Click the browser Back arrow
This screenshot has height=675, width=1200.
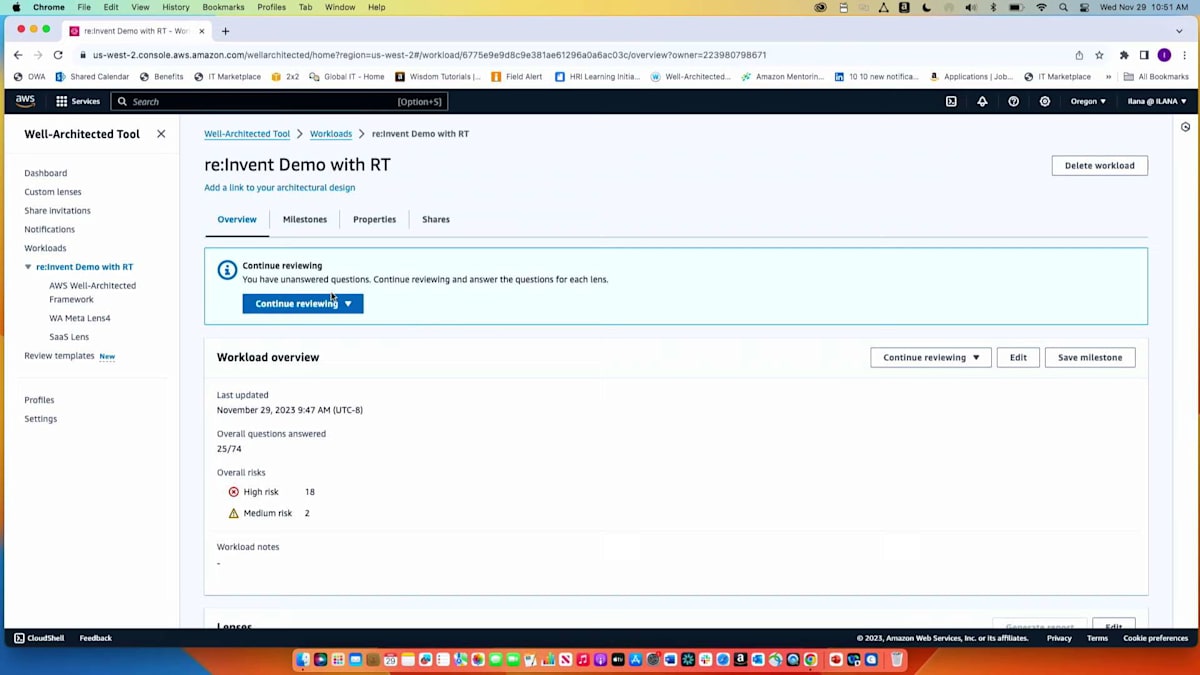pyautogui.click(x=18, y=55)
